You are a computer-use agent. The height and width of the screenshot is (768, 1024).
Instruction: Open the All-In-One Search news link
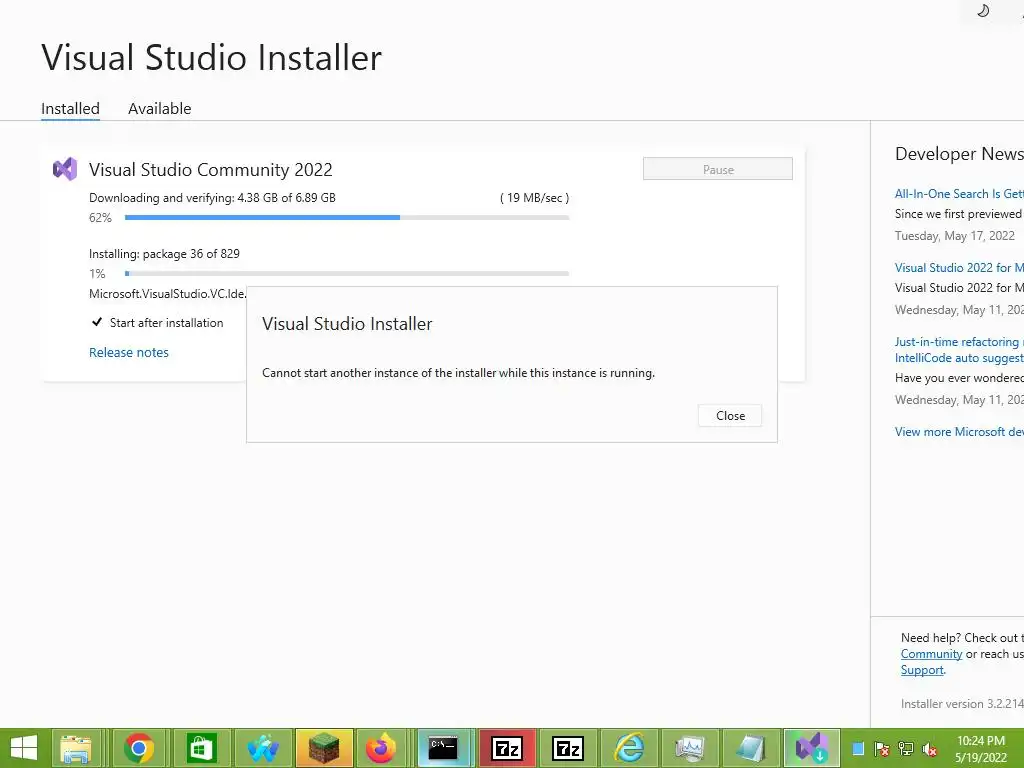[959, 193]
